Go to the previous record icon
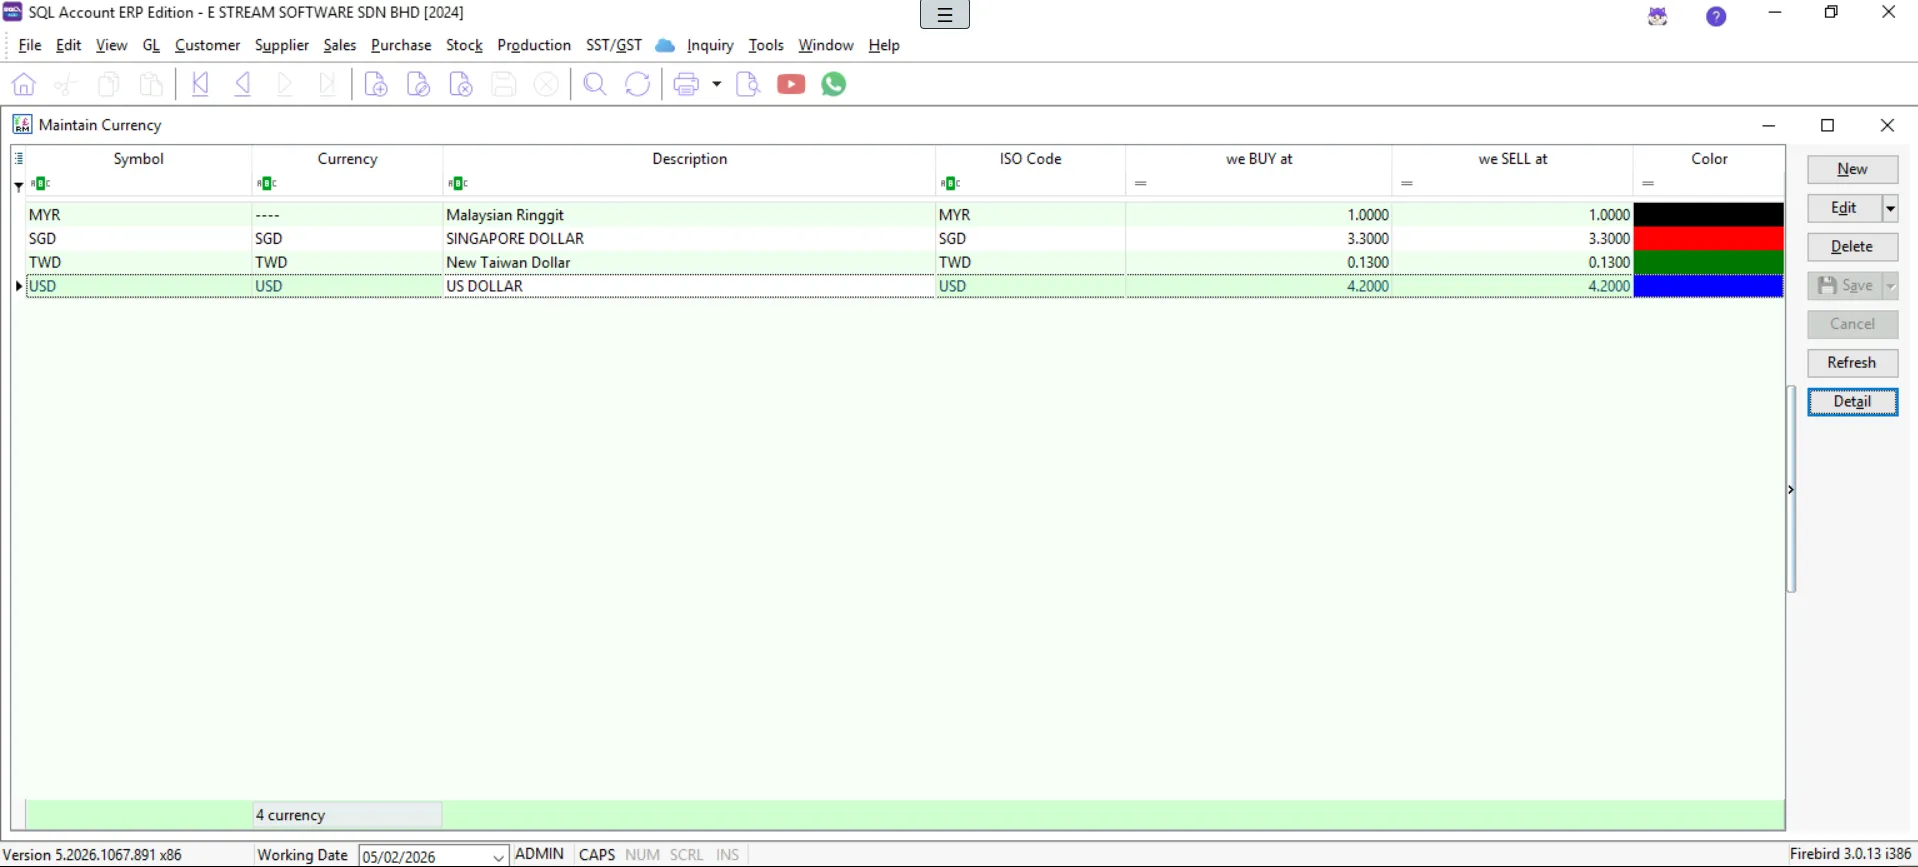 (x=243, y=84)
